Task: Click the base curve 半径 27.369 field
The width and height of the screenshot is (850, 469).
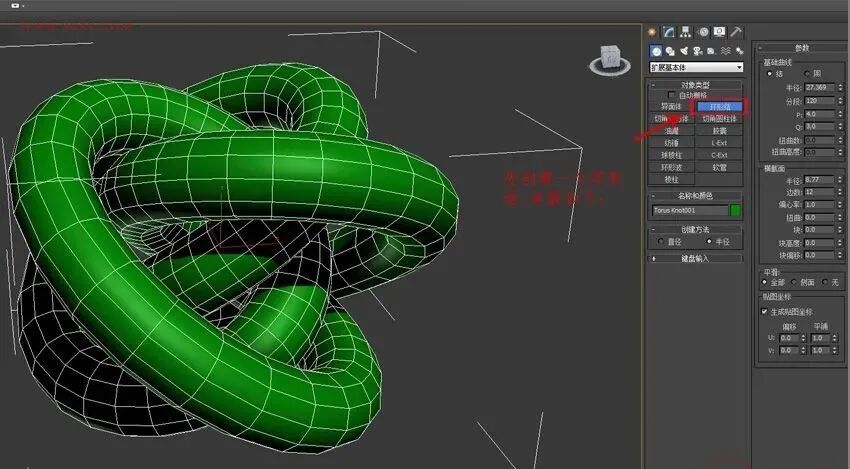Action: [820, 88]
